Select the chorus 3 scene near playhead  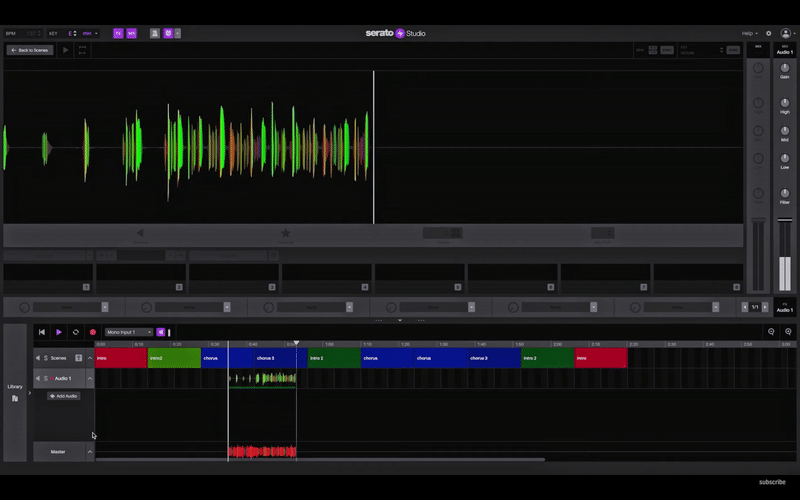coord(281,358)
